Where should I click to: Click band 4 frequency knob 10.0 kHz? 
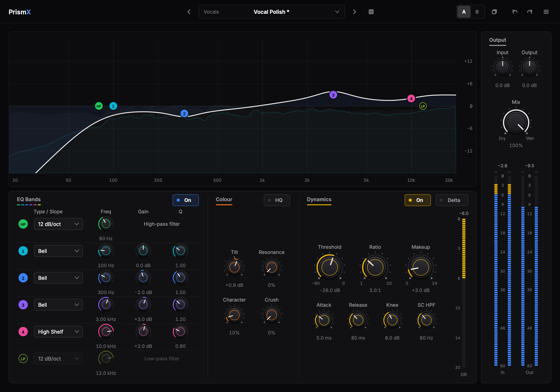106,332
